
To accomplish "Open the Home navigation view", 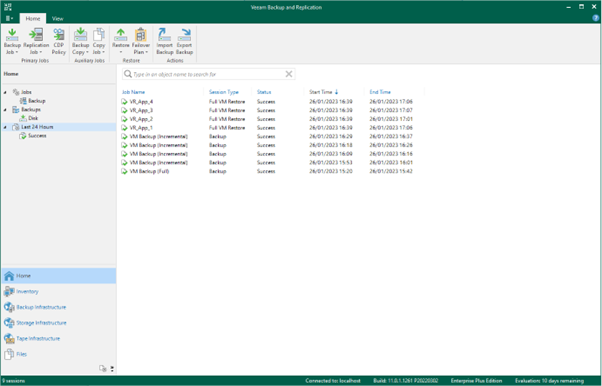I will coord(59,276).
